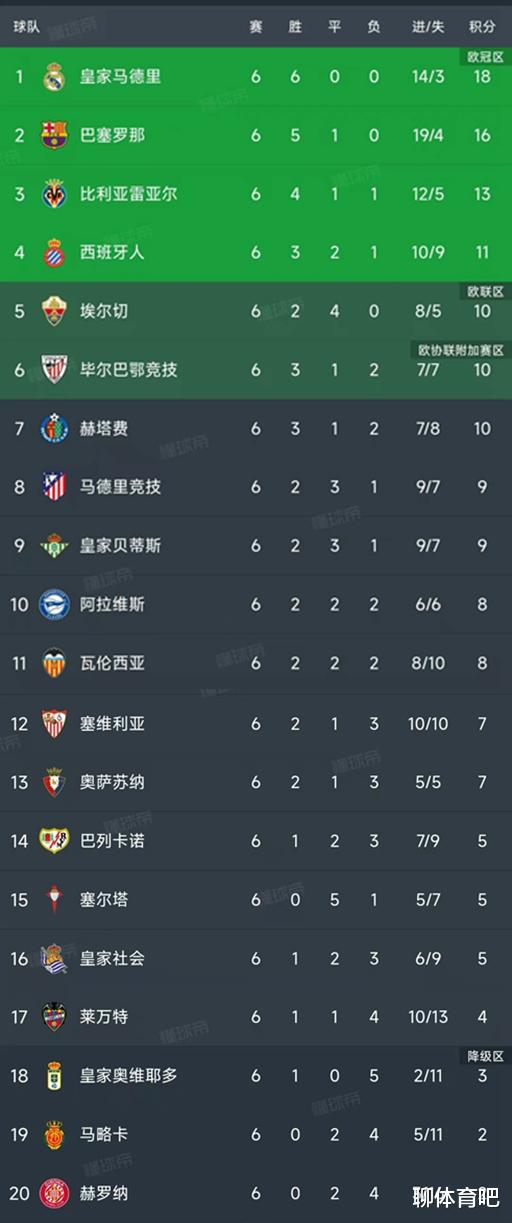Open the 赫塔费 team row name
Image resolution: width=512 pixels, height=1223 pixels.
[104, 429]
